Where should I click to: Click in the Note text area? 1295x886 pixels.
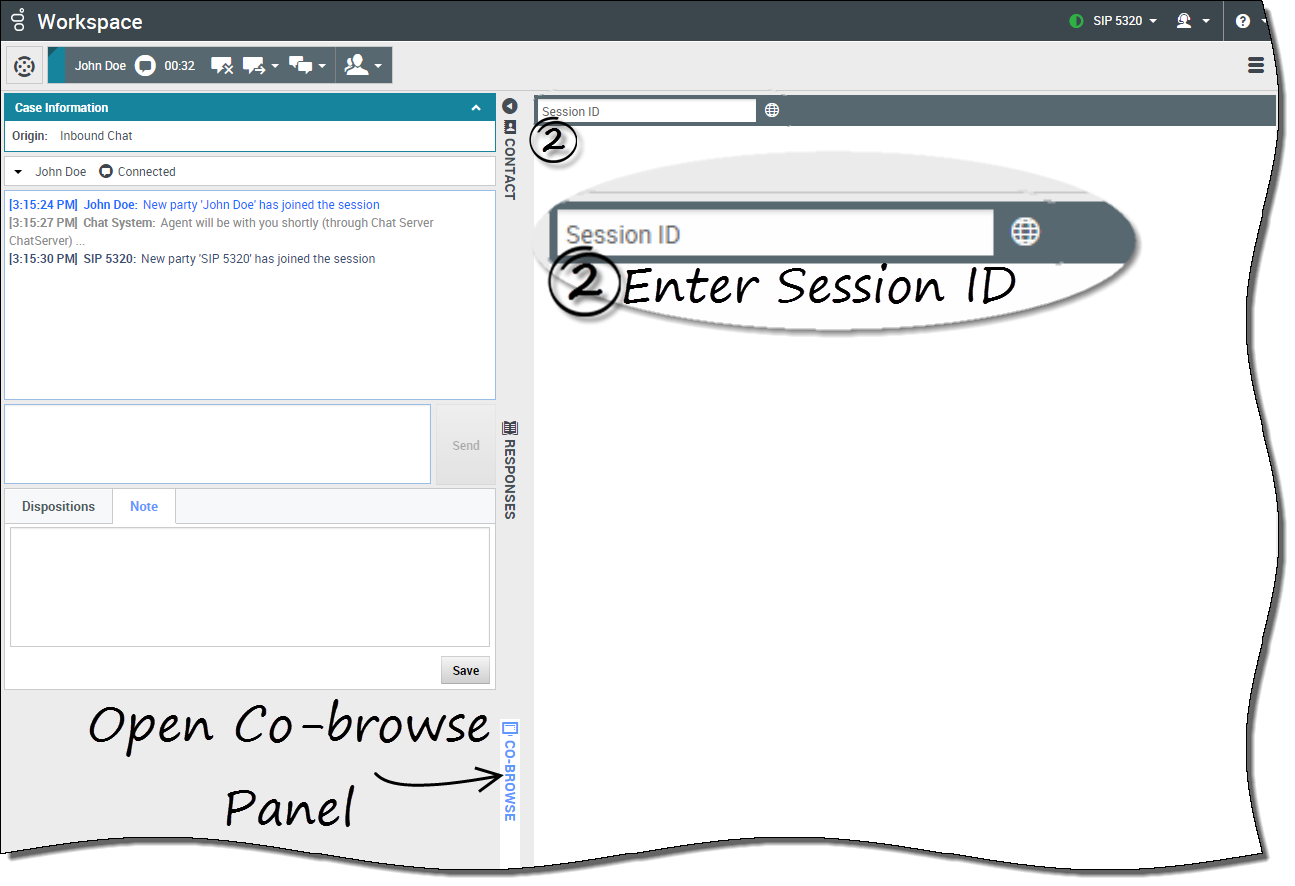pos(250,587)
